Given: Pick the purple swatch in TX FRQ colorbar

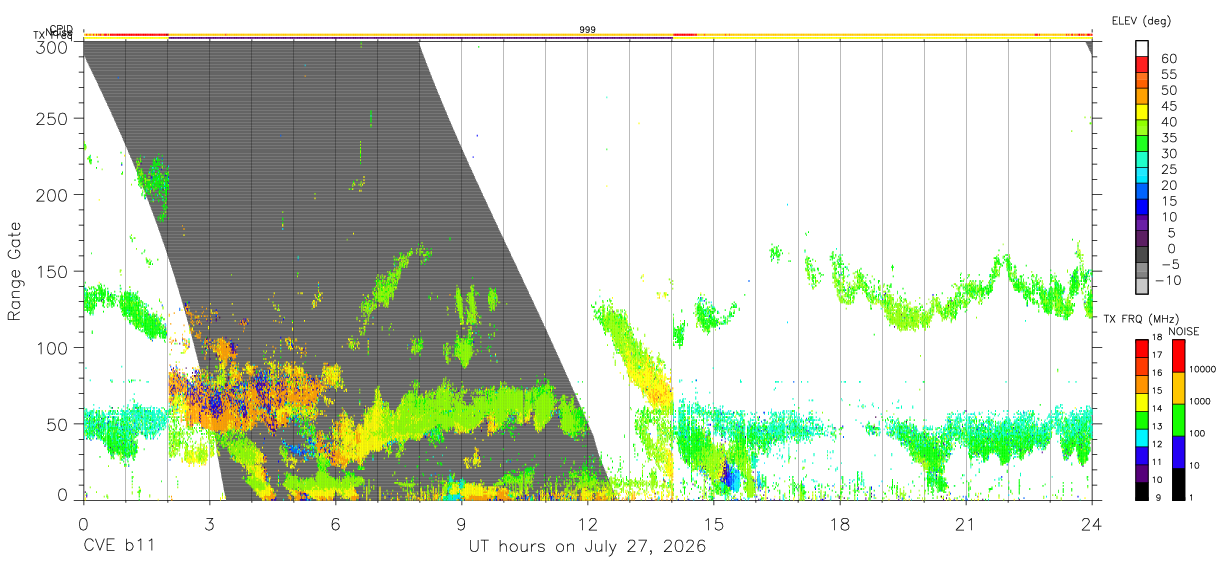Looking at the screenshot, I should (1142, 473).
